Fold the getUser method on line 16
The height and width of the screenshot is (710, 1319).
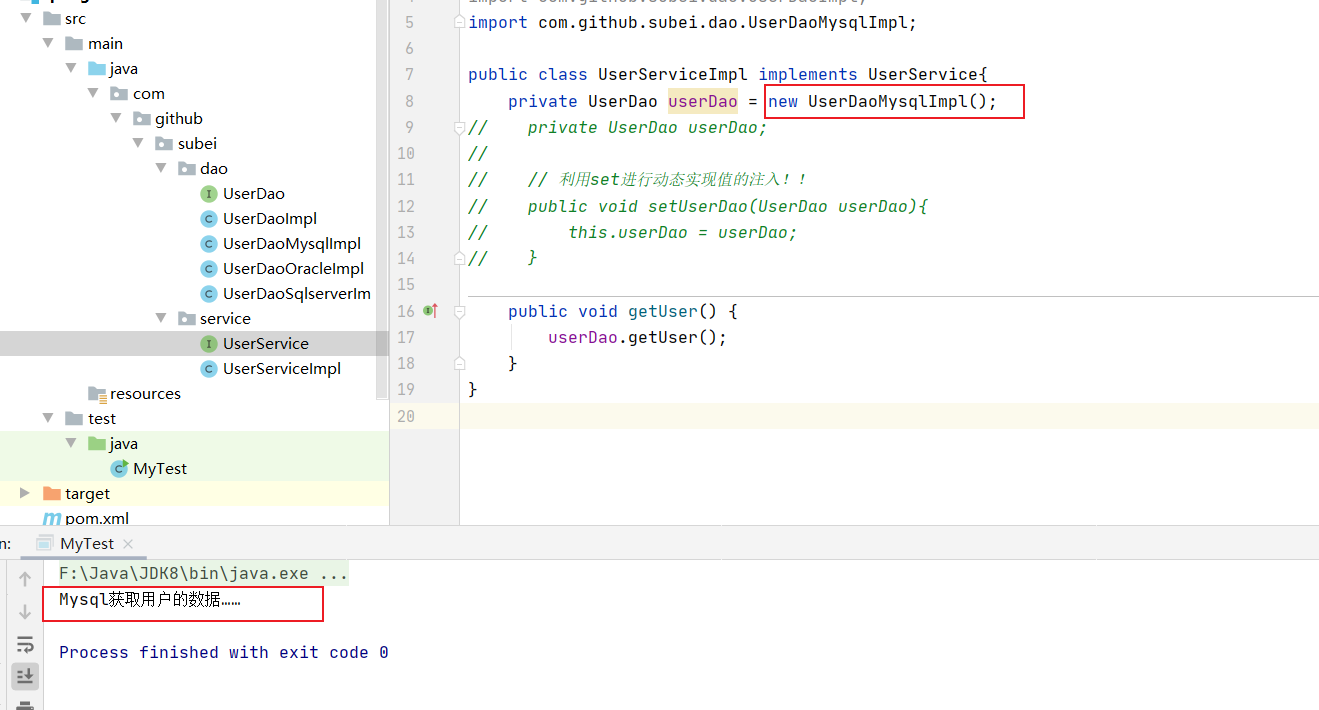(x=459, y=311)
